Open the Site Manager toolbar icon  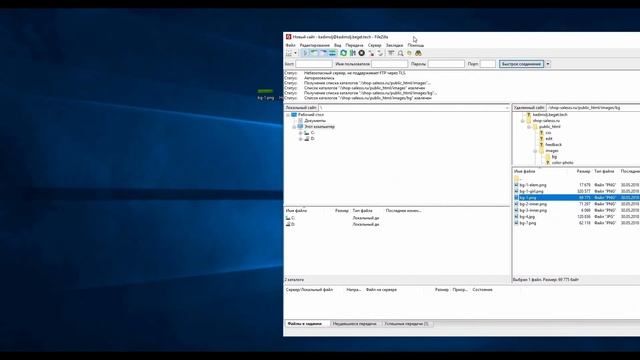click(289, 53)
